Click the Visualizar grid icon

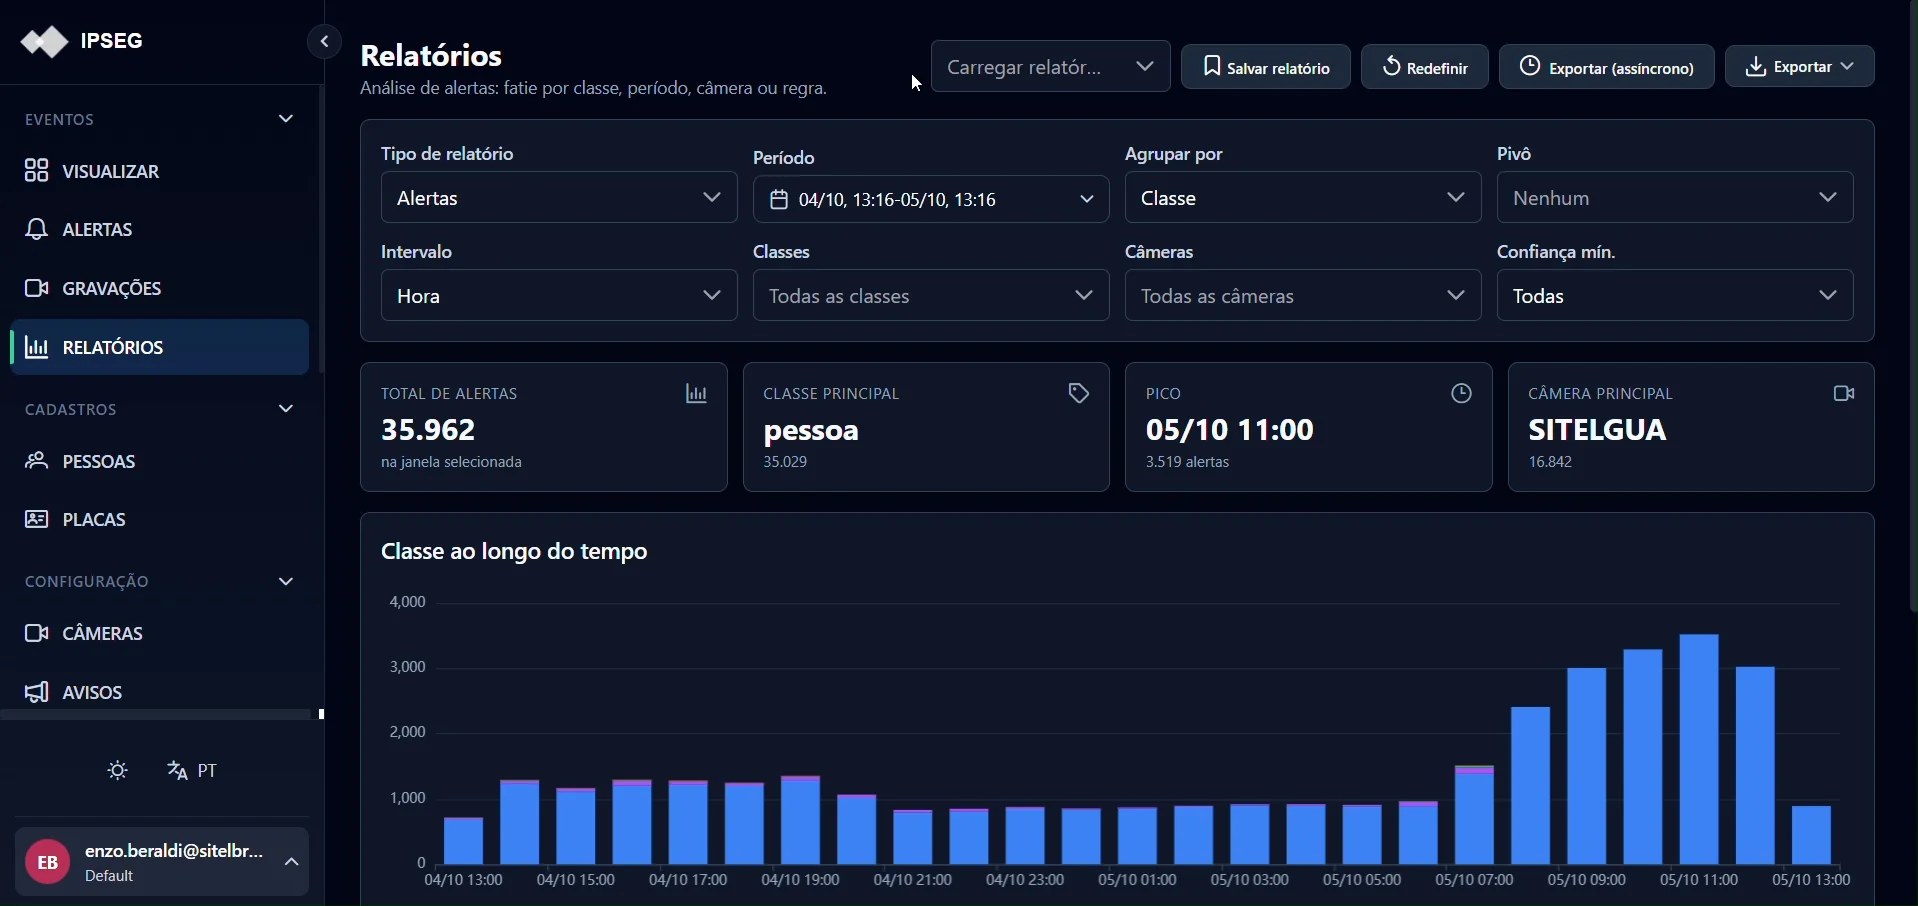pyautogui.click(x=36, y=171)
